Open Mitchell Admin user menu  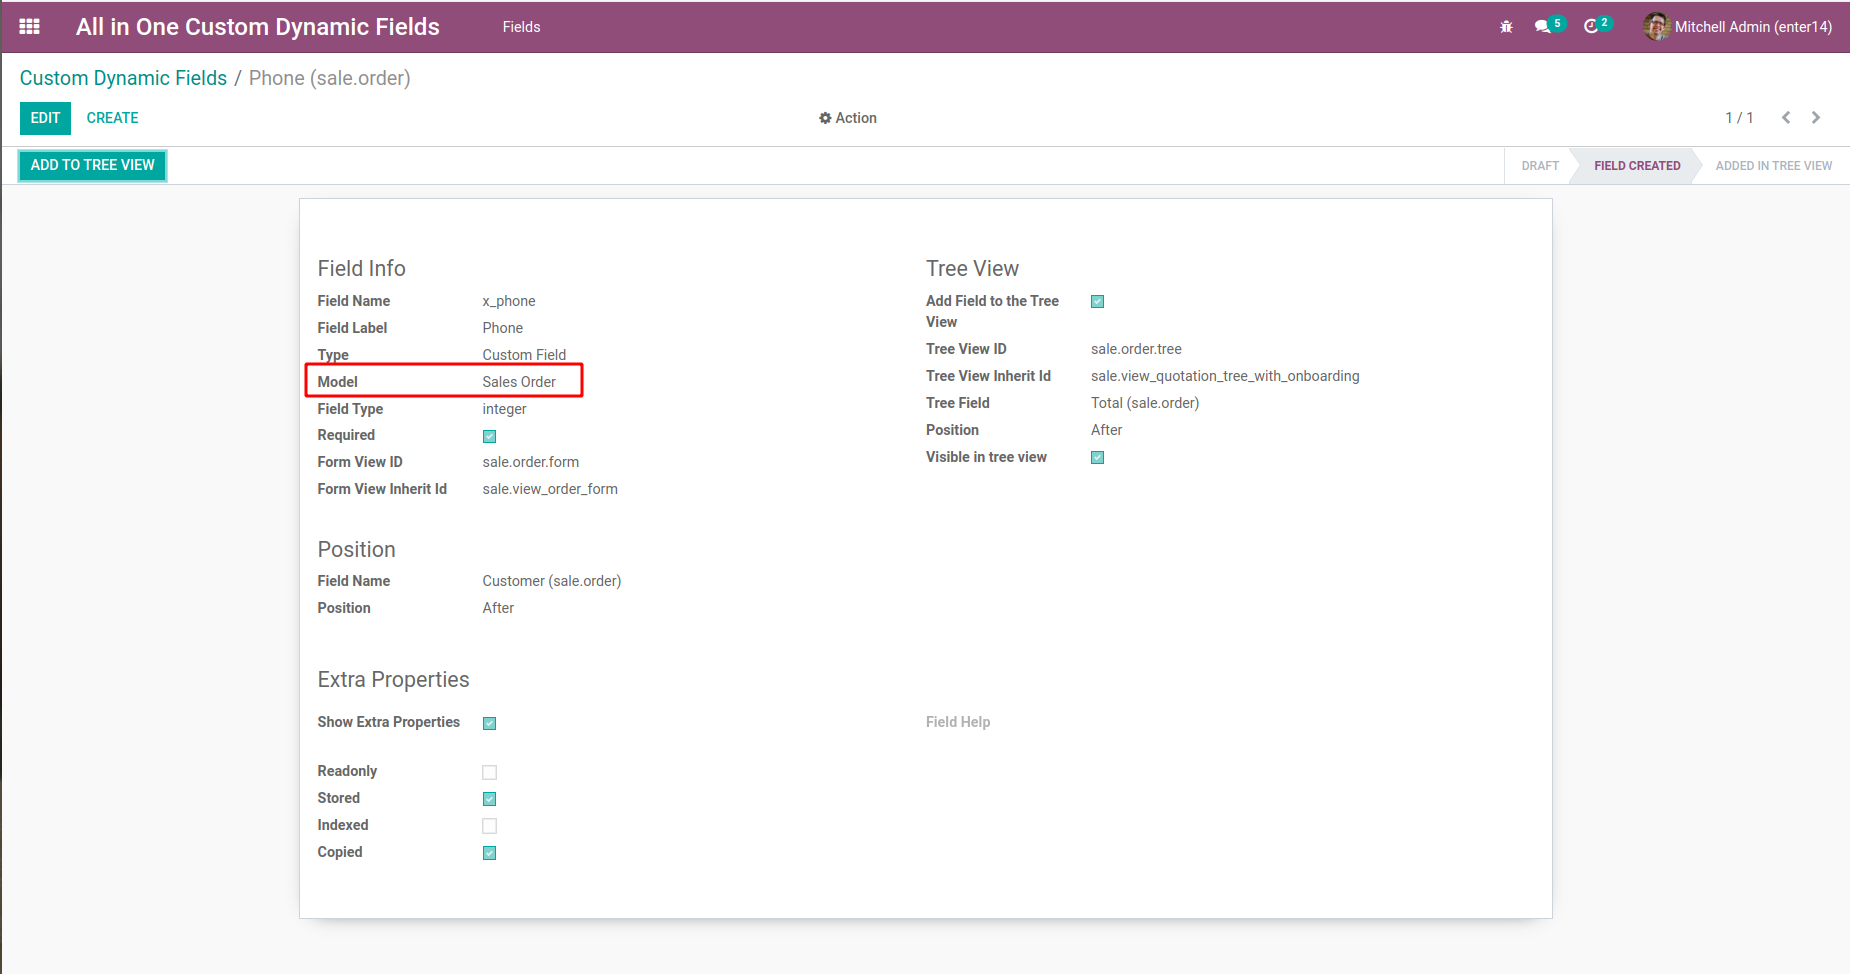click(x=1738, y=27)
